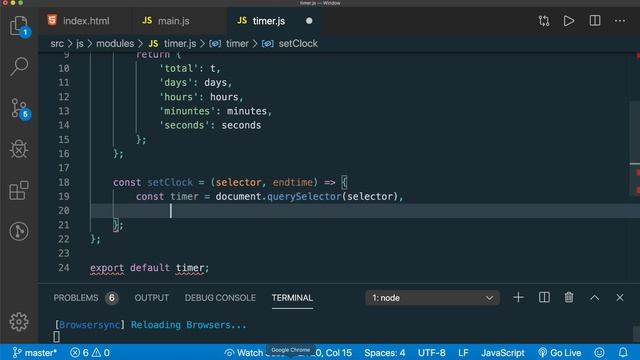Maximize the panel with the up chevron
The width and height of the screenshot is (640, 360).
pyautogui.click(x=594, y=298)
